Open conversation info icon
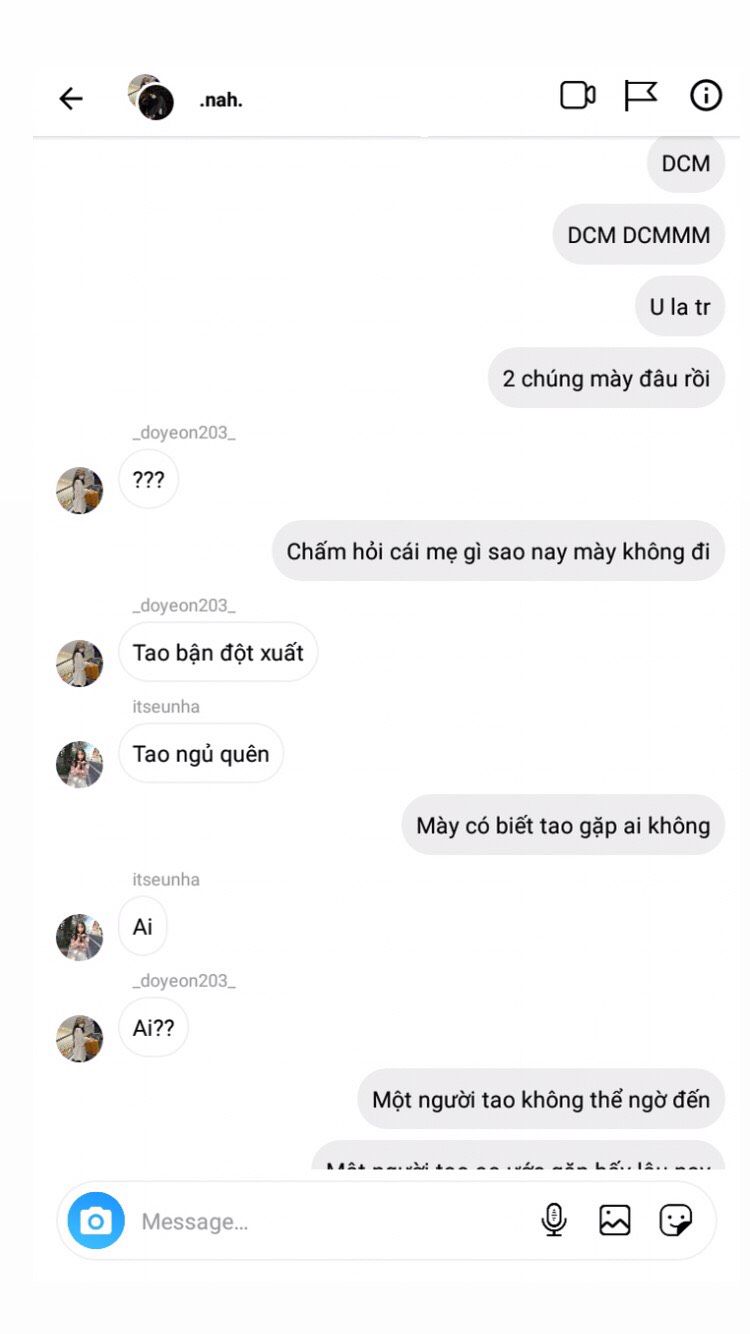 tap(706, 96)
